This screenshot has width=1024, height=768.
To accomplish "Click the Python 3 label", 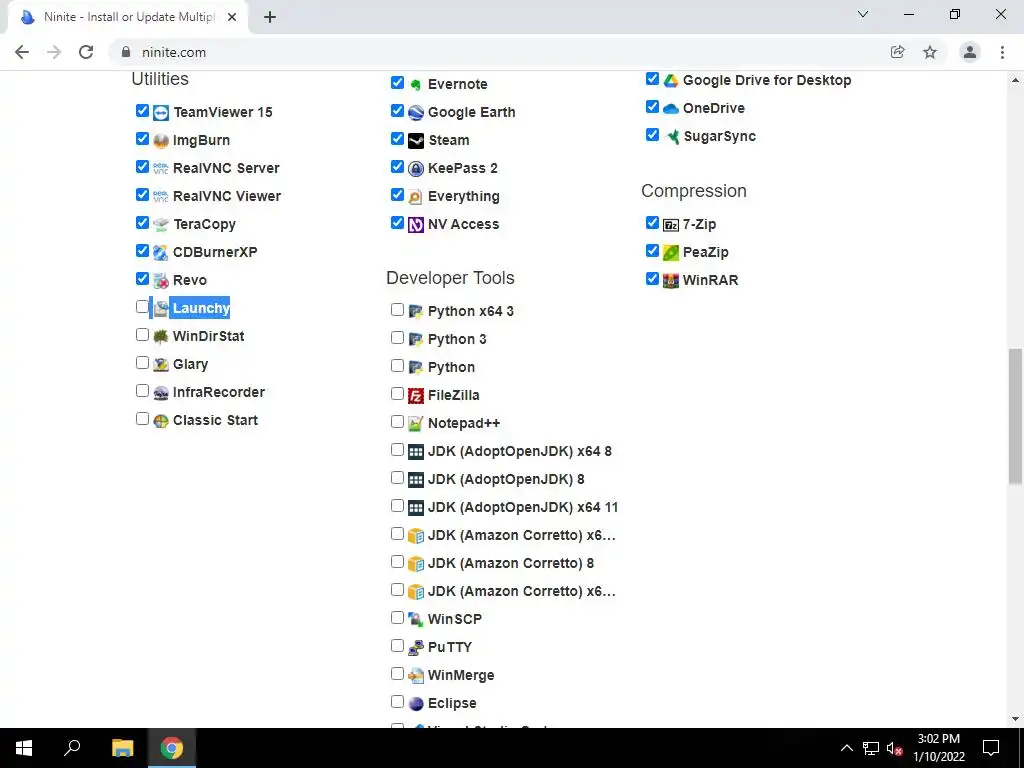I will coord(457,339).
